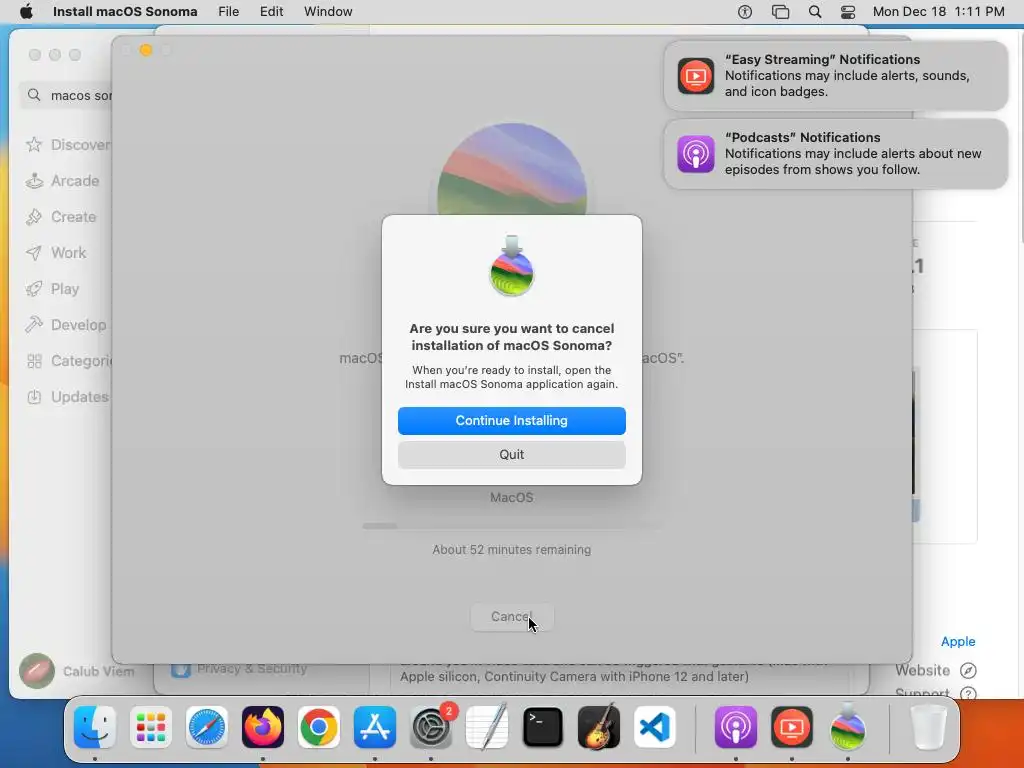Click the Develop hammer icon in sidebar
Viewport: 1024px width, 768px height.
point(34,325)
